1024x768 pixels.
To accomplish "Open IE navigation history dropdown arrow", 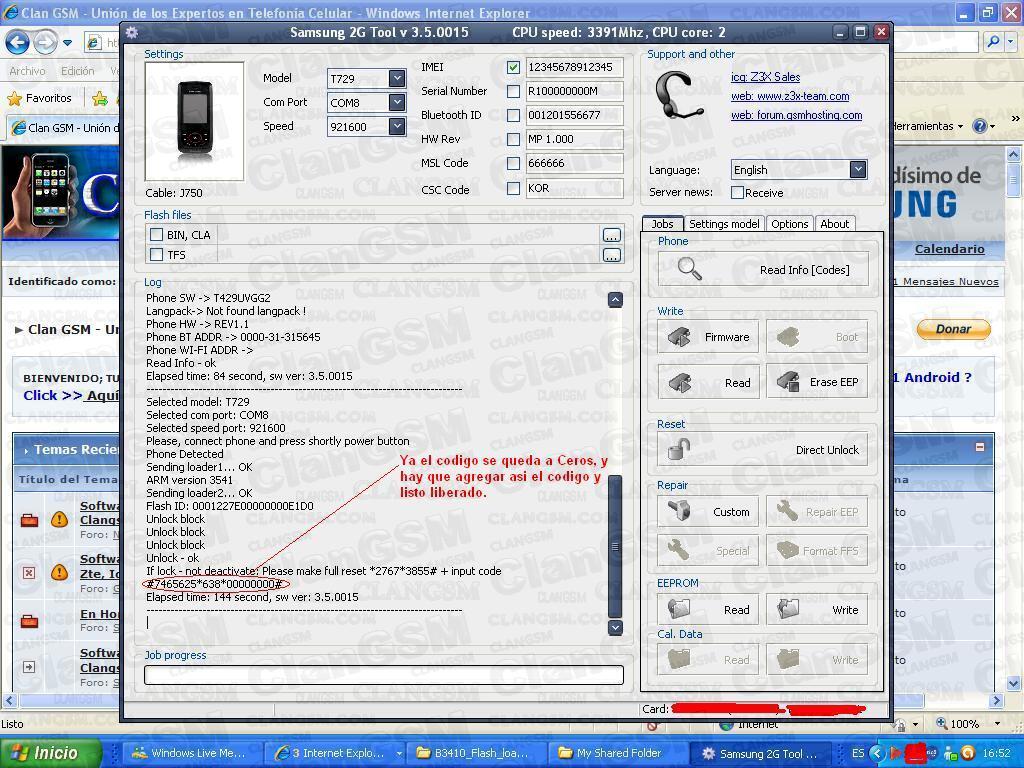I will (67, 43).
